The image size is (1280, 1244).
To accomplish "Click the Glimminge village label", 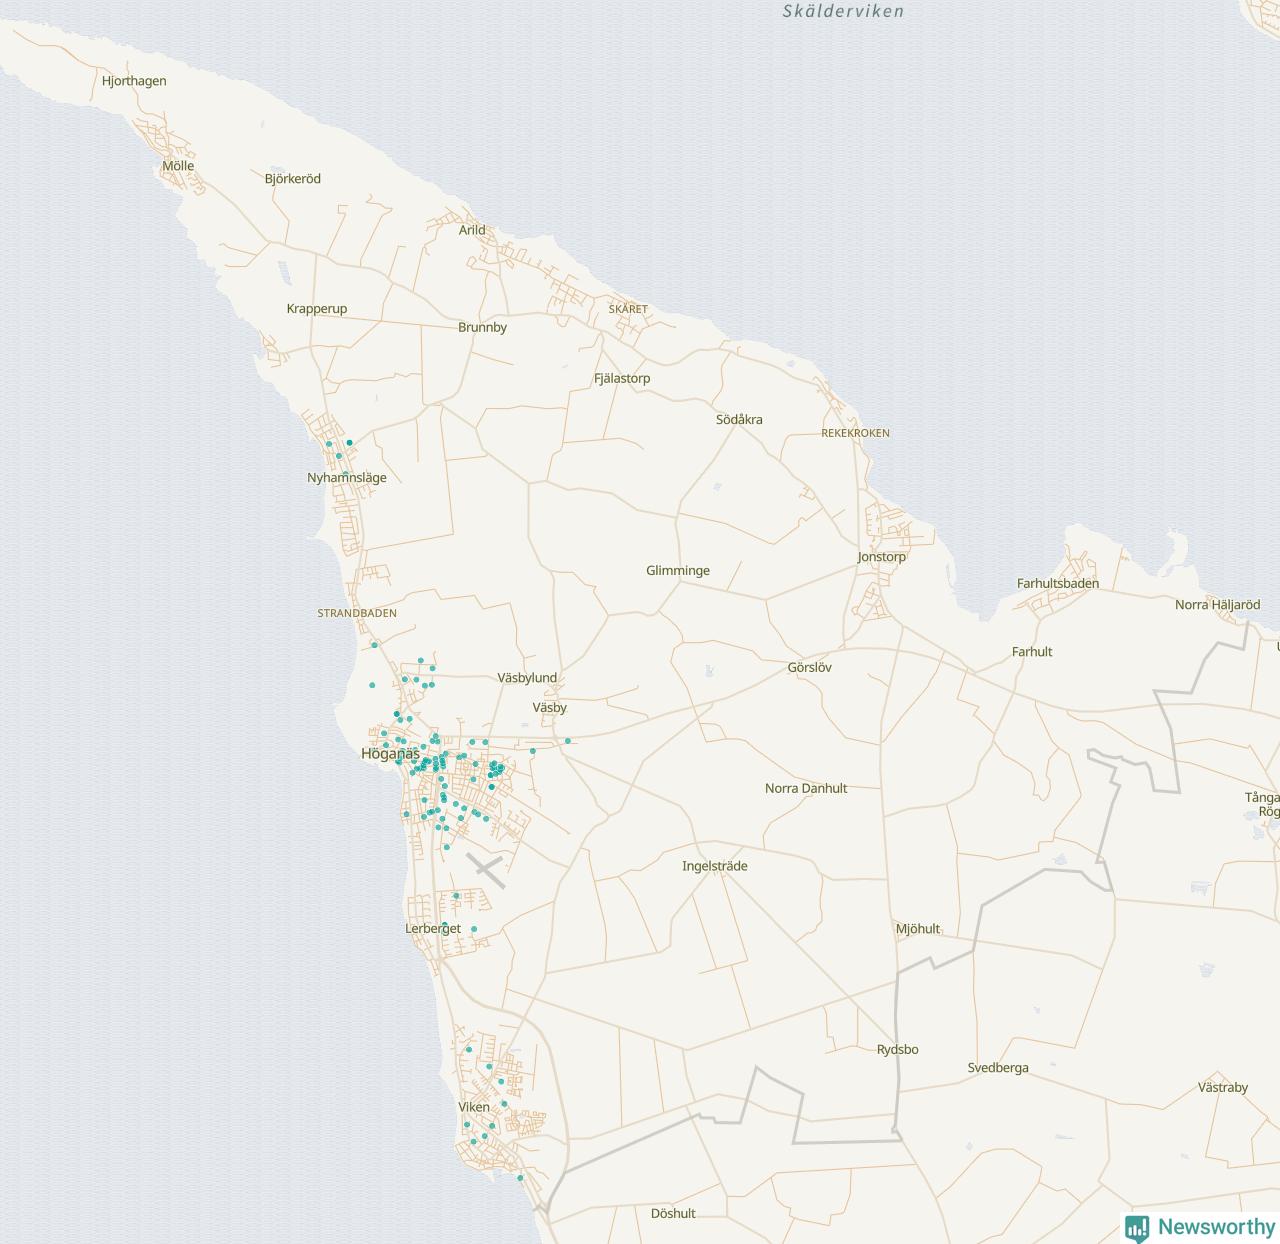I will point(677,571).
